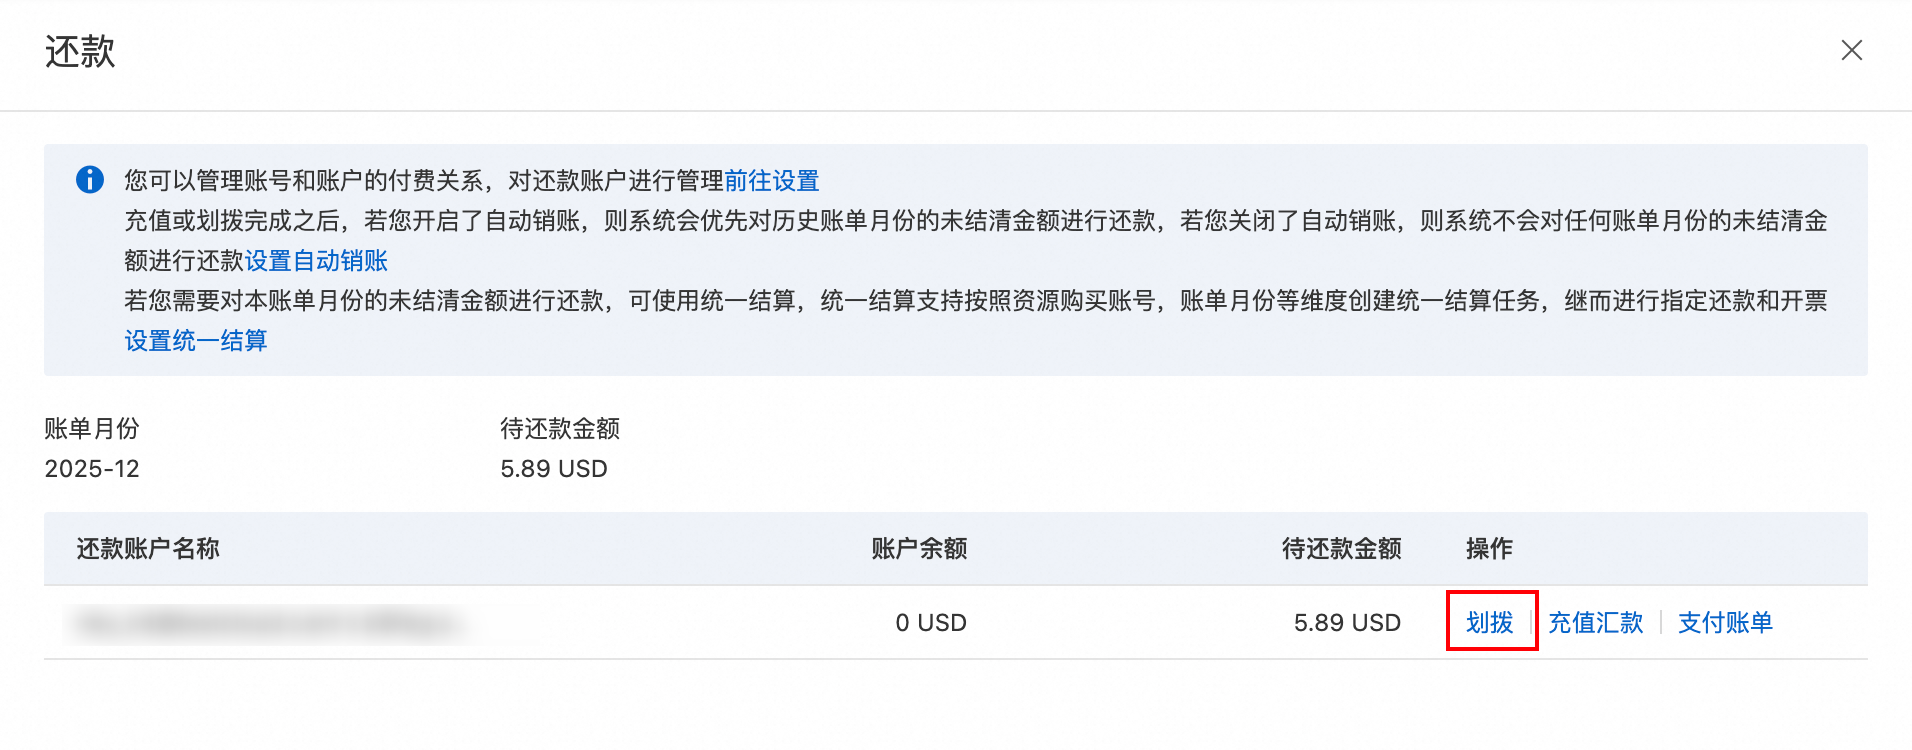
Task: Click the 账户余额 column header
Action: click(x=918, y=549)
